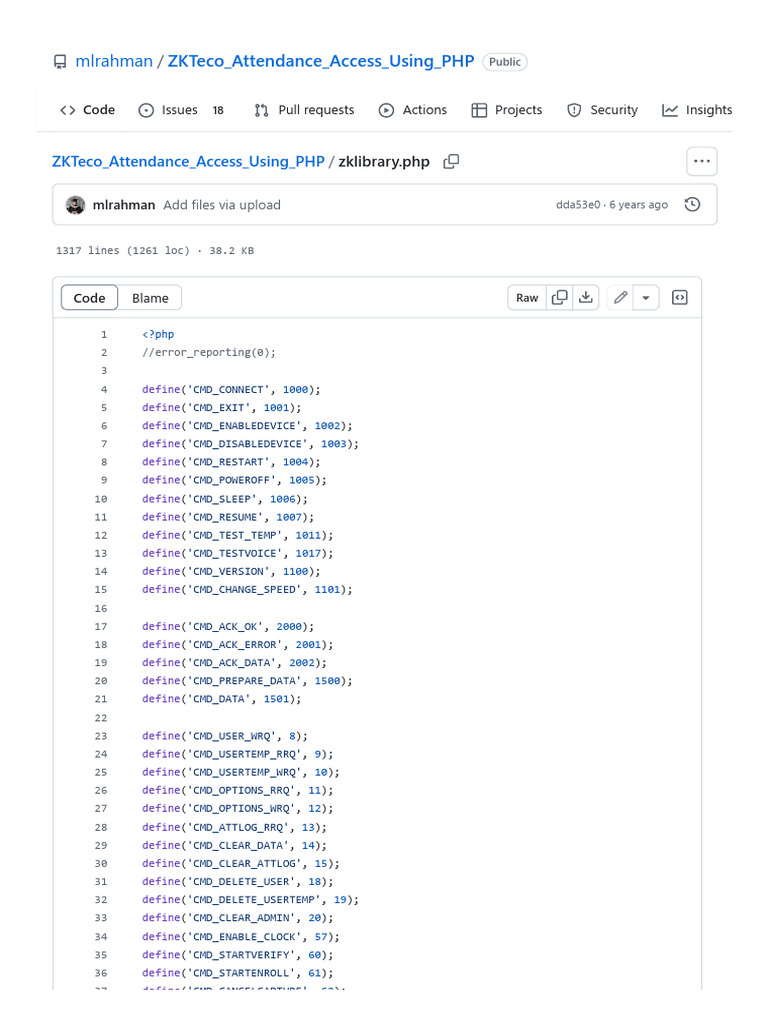This screenshot has width=768, height=1024.
Task: Open commit dda53e0 link
Action: click(578, 205)
